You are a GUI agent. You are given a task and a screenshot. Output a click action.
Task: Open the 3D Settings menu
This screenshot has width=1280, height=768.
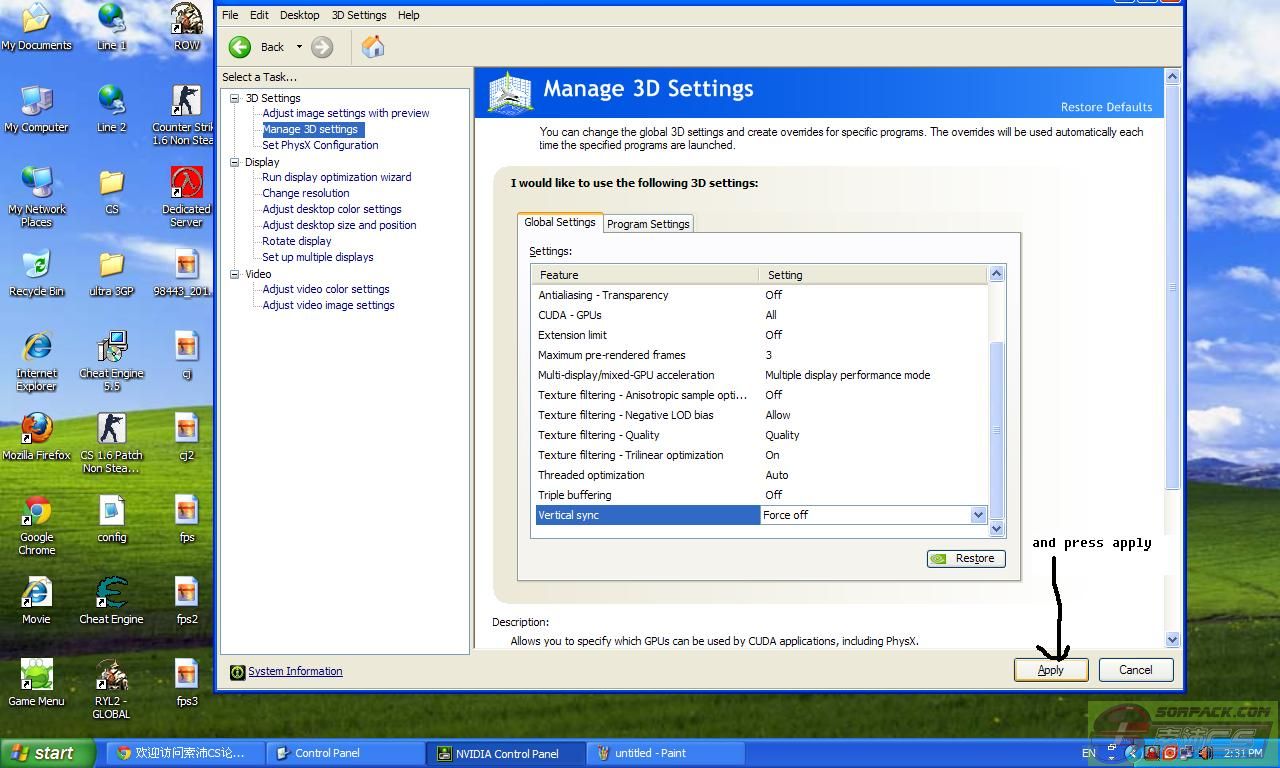point(358,15)
